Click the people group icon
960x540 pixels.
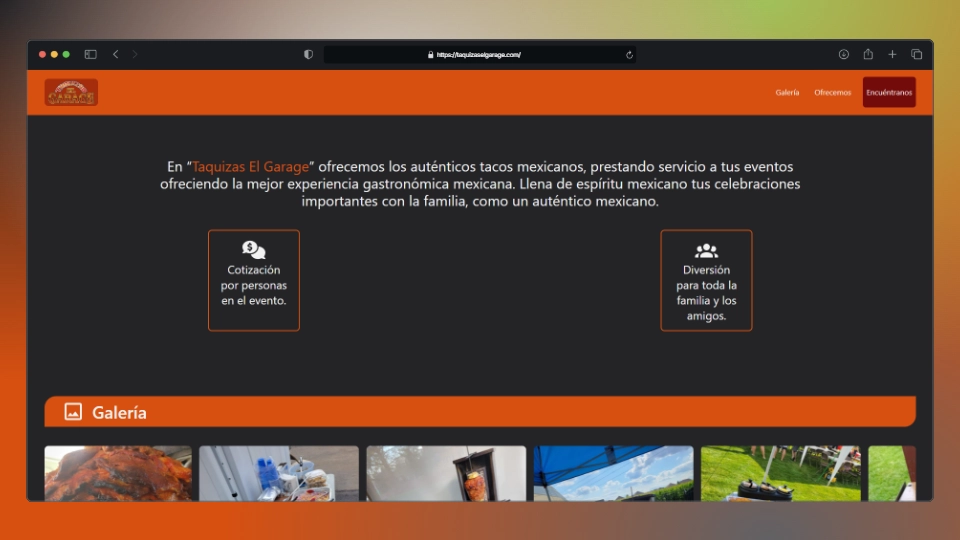pyautogui.click(x=706, y=250)
